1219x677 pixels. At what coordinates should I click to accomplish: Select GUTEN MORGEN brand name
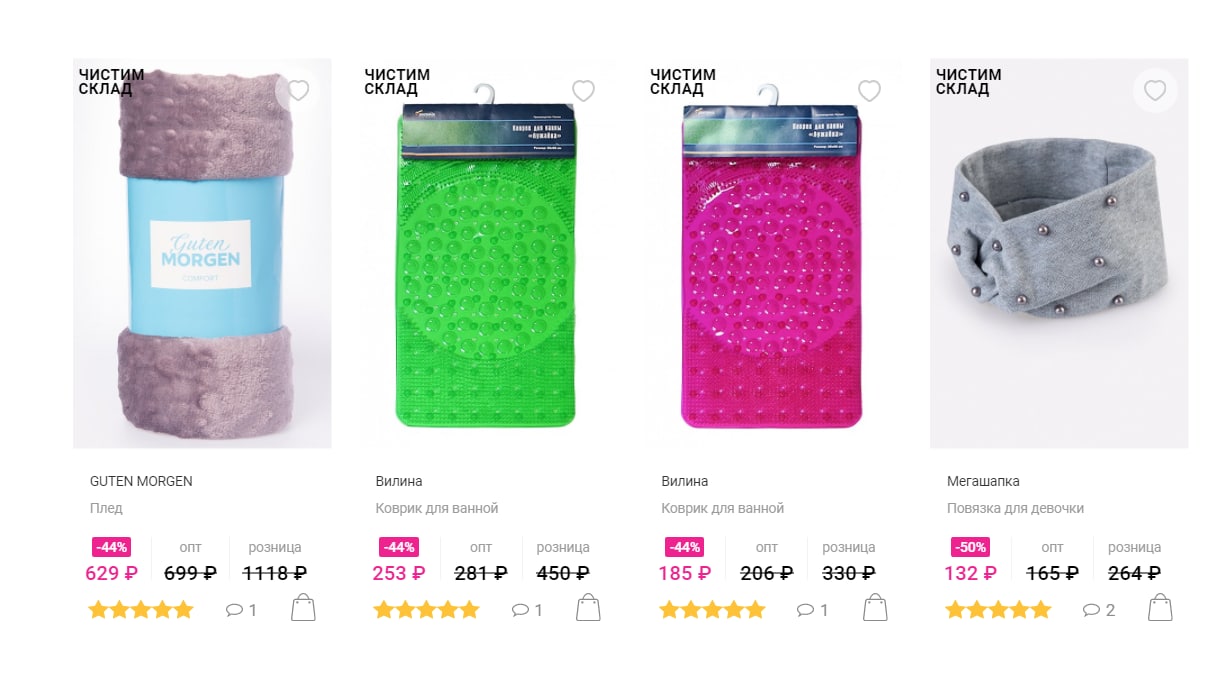pos(141,481)
